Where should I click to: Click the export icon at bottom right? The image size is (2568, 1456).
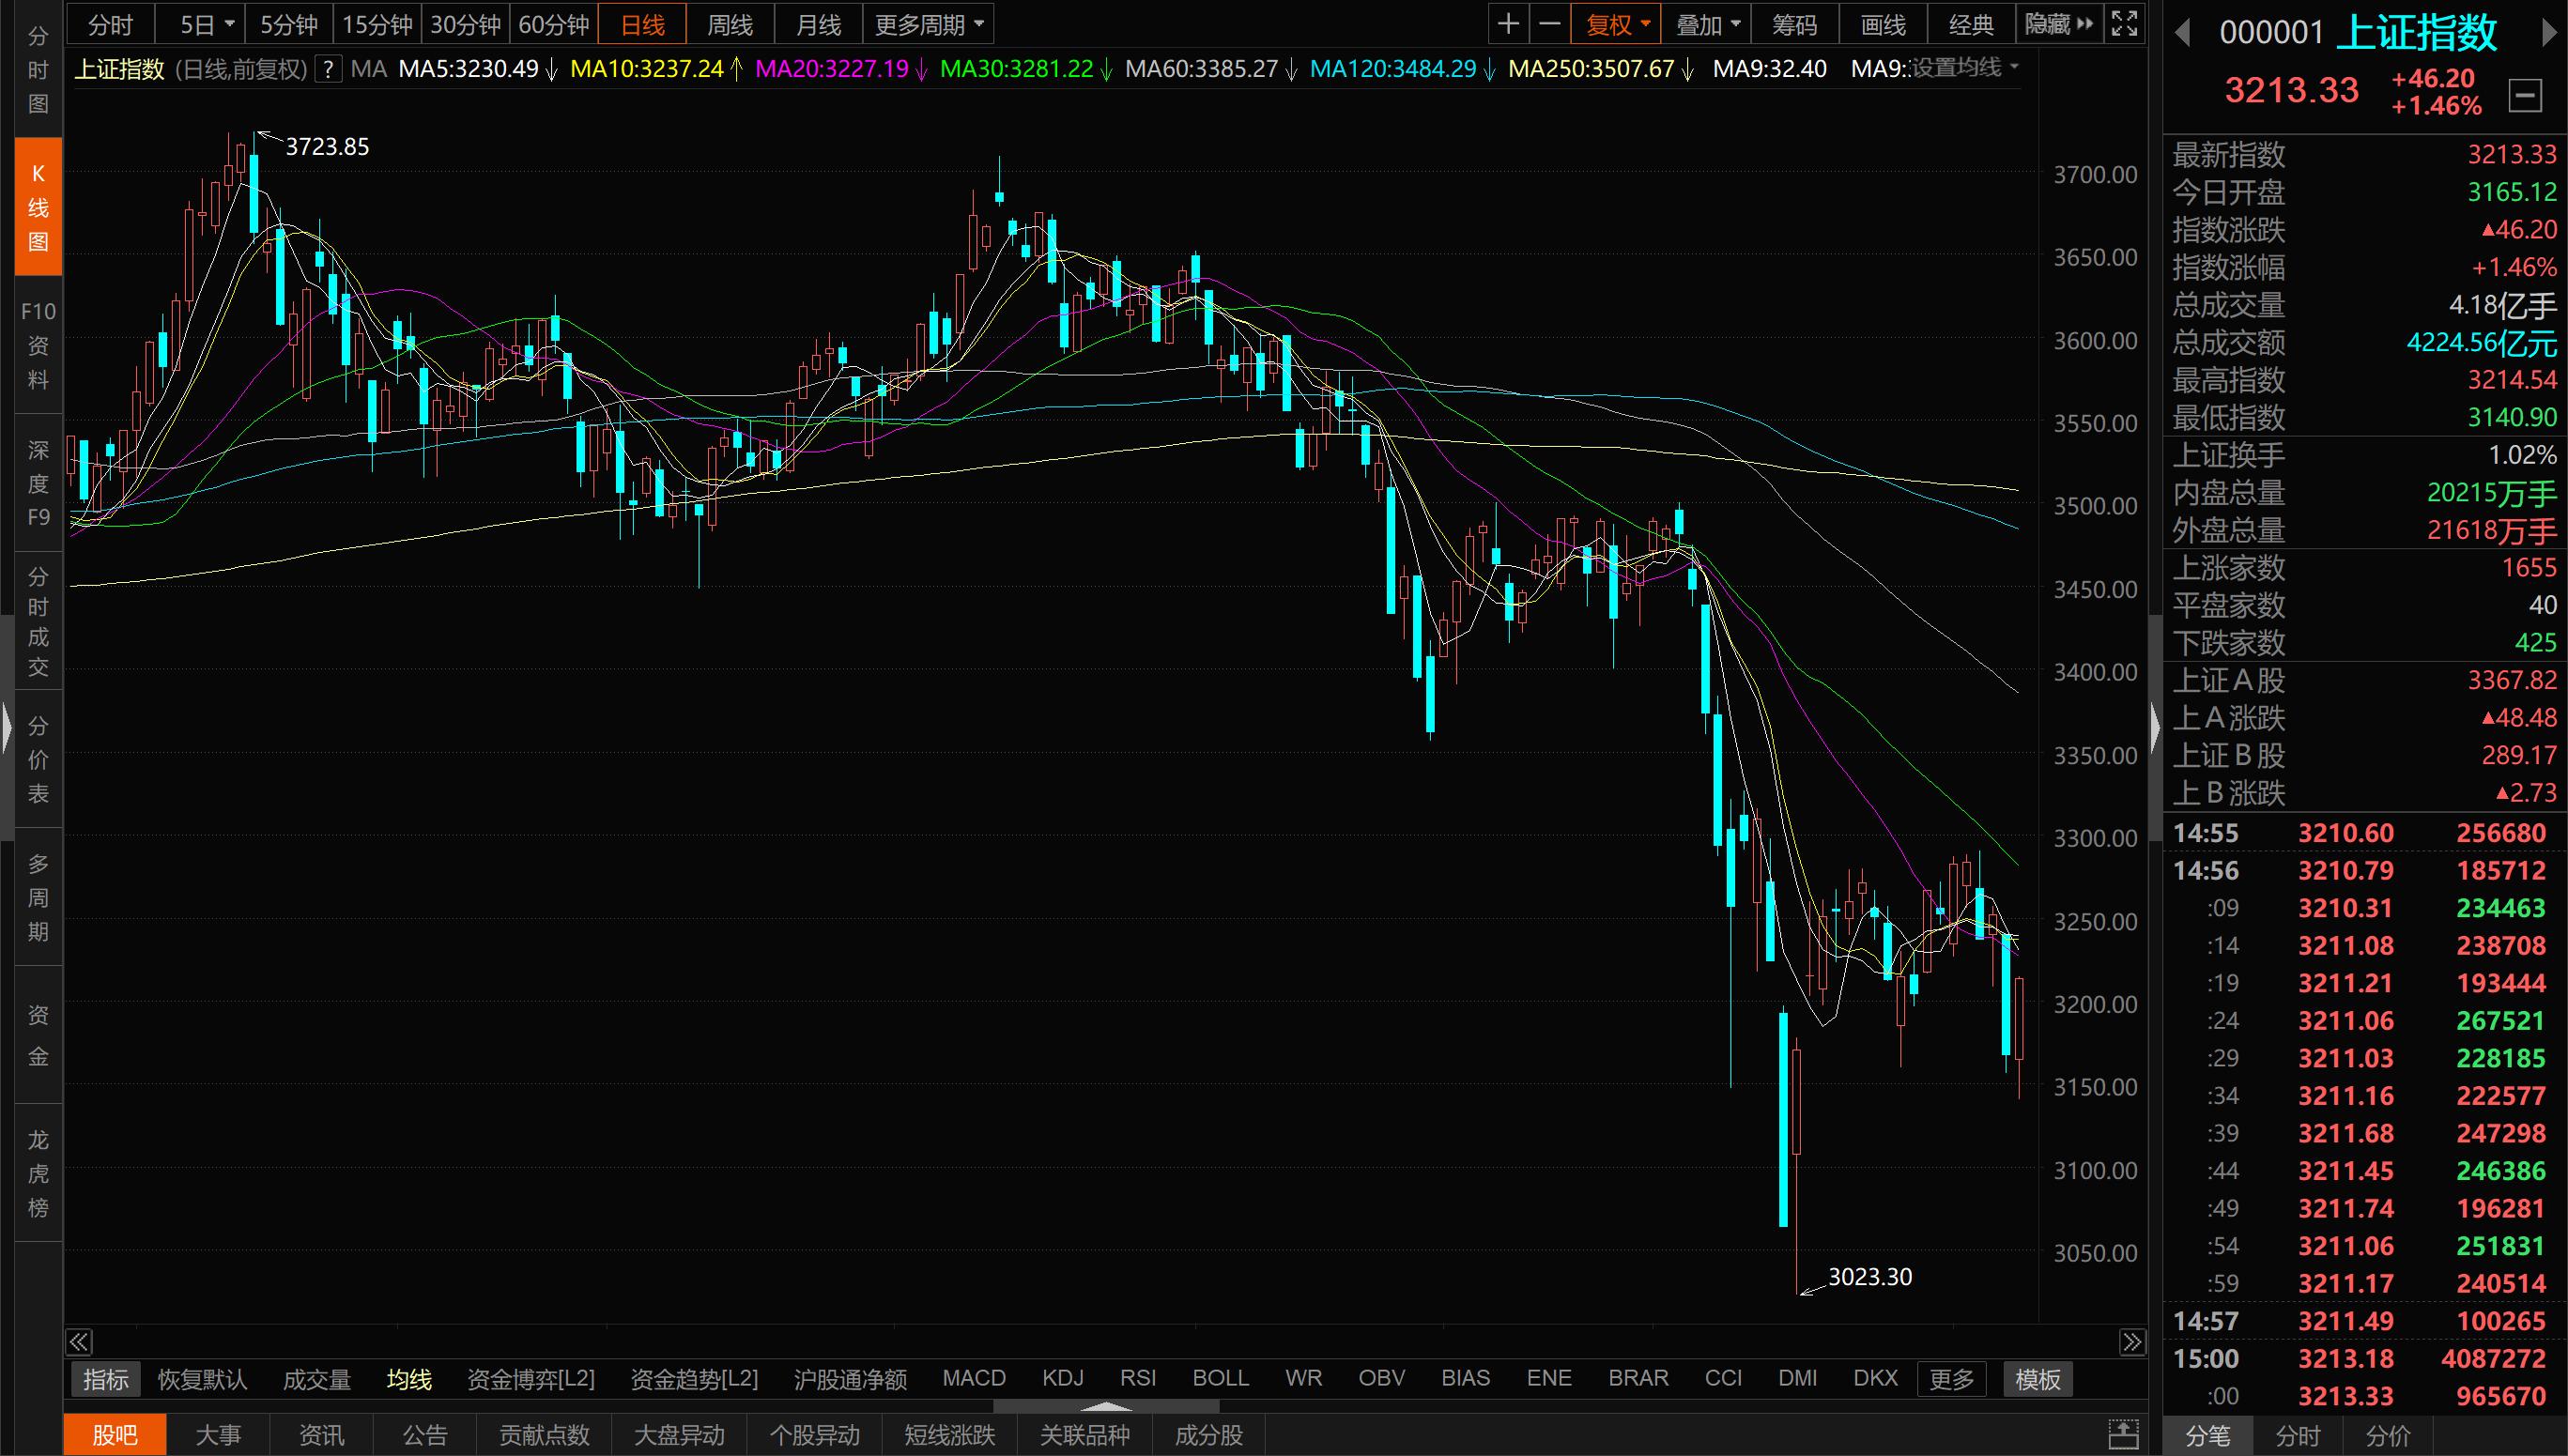coord(2123,1435)
